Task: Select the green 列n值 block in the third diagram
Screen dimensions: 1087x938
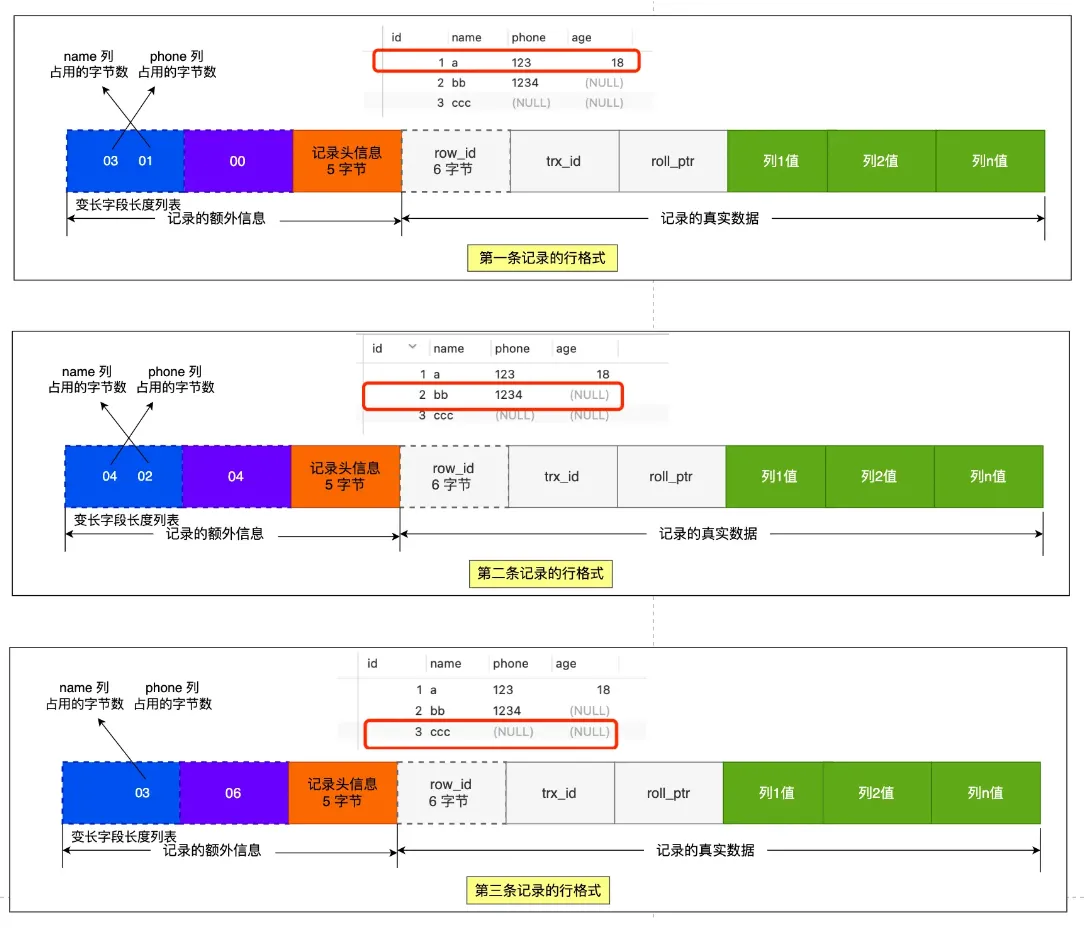Action: tap(985, 793)
